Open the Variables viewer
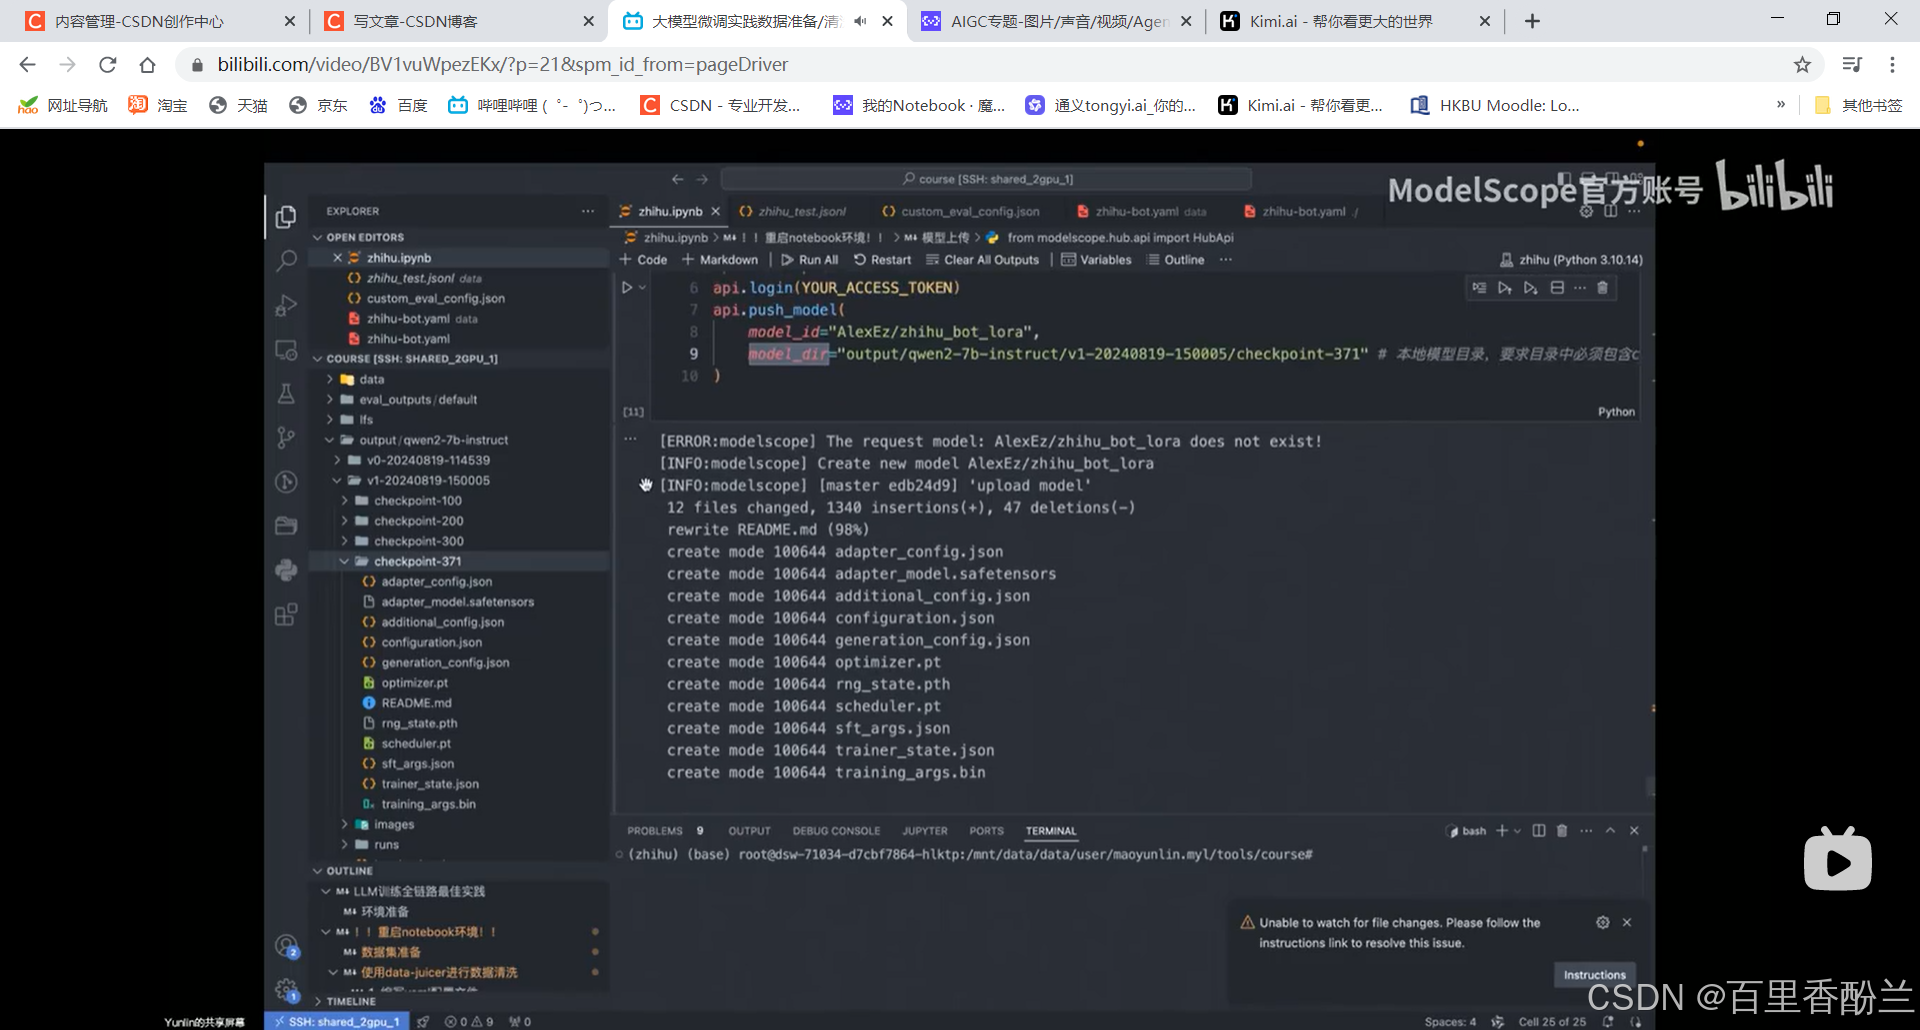Image resolution: width=1920 pixels, height=1030 pixels. (x=1096, y=260)
